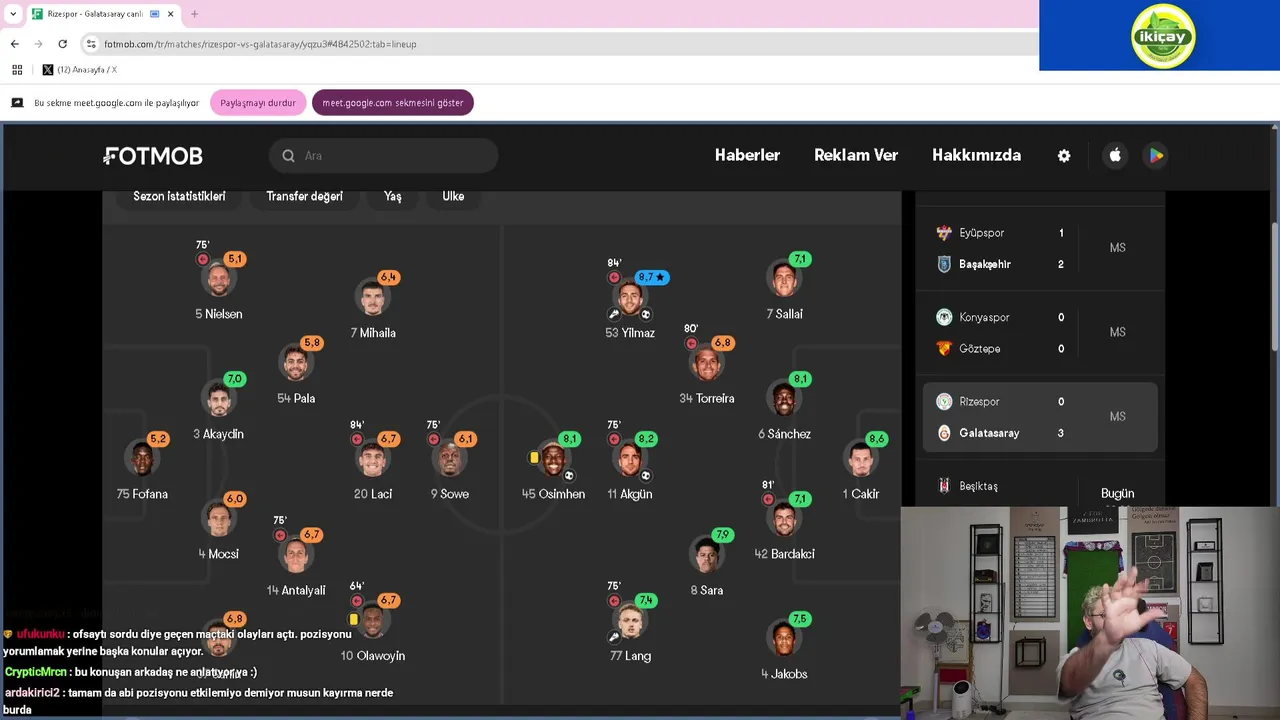Screen dimensions: 1280x720
Task: Open player Torreira's photo
Action: [707, 363]
